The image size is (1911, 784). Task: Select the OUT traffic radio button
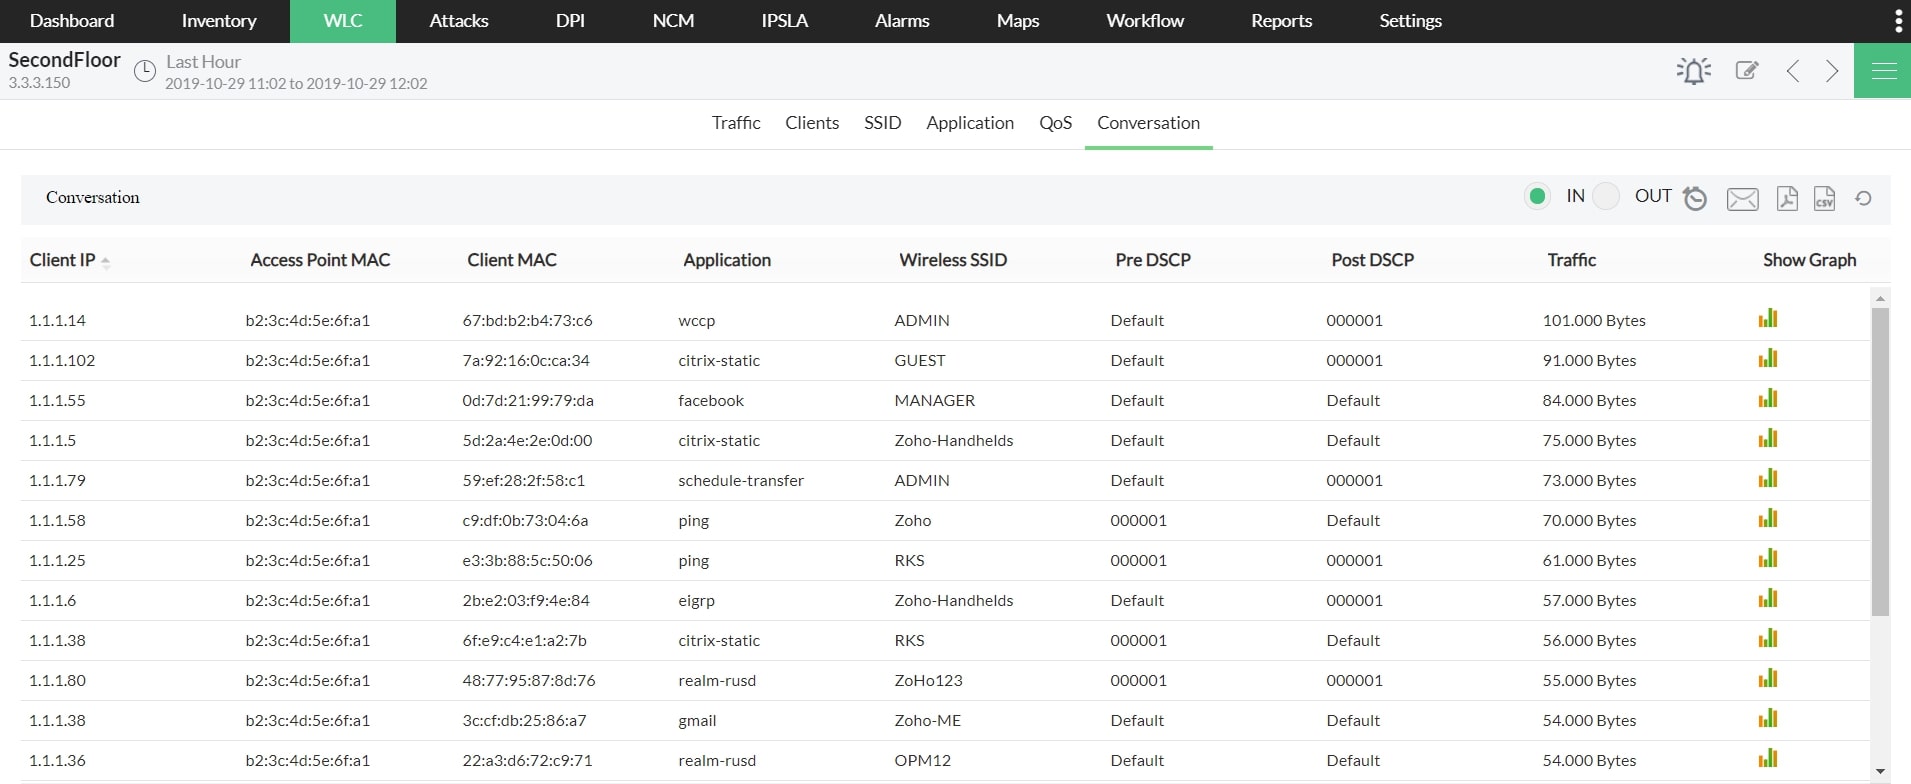tap(1606, 196)
